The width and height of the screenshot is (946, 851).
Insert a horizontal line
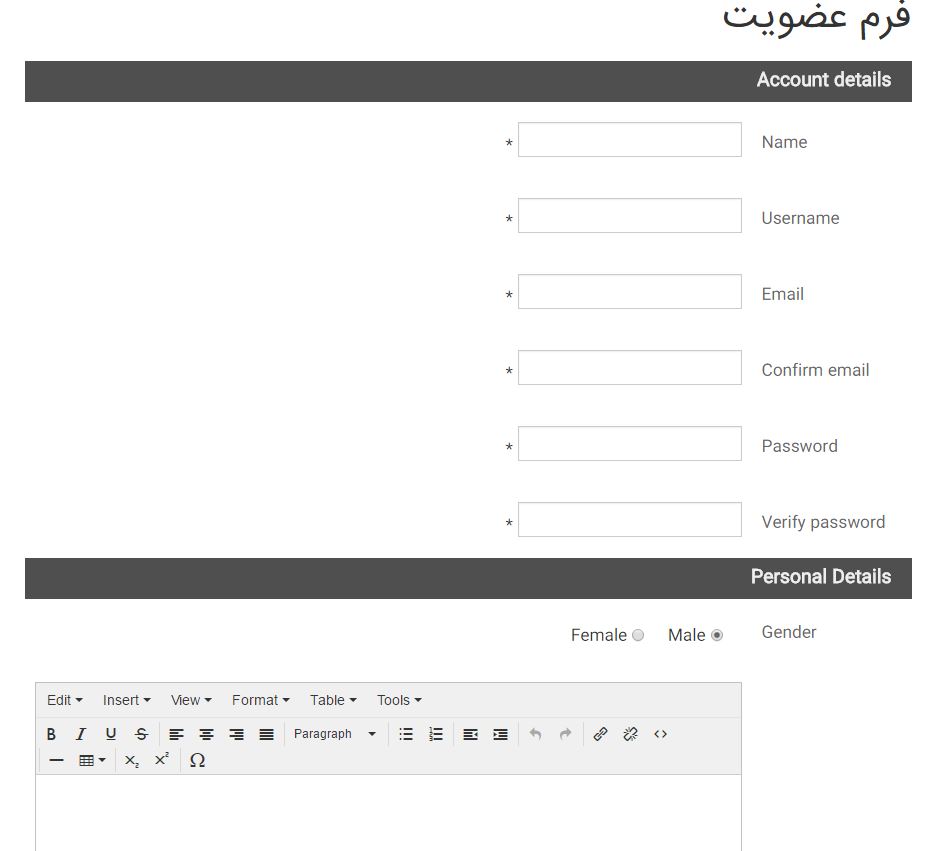pyautogui.click(x=56, y=760)
